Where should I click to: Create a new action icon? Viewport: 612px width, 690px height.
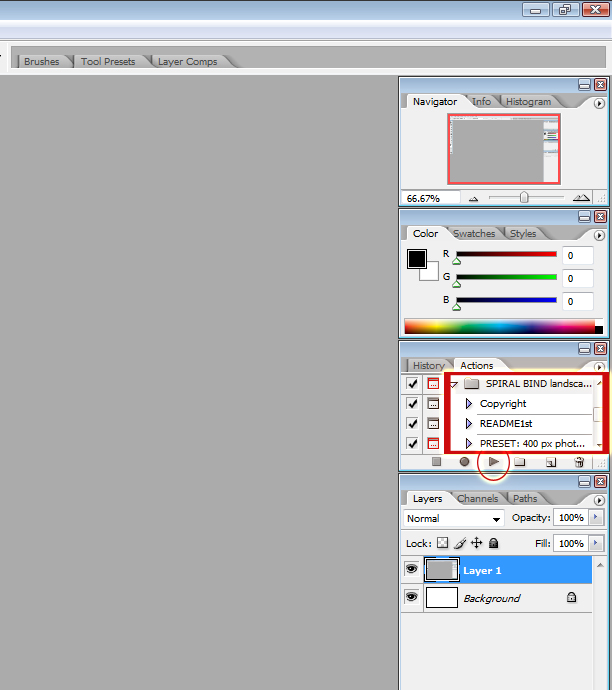[551, 462]
